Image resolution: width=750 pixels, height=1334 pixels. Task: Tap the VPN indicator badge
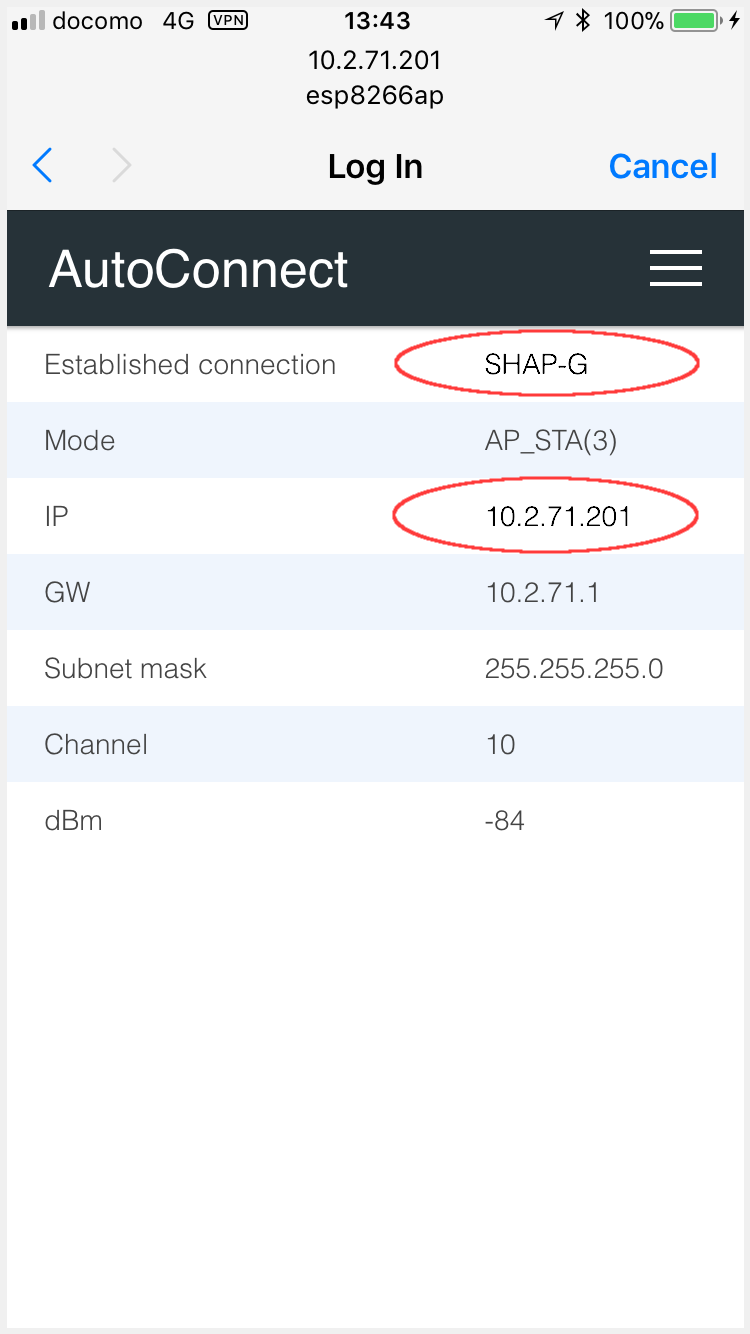[x=230, y=20]
